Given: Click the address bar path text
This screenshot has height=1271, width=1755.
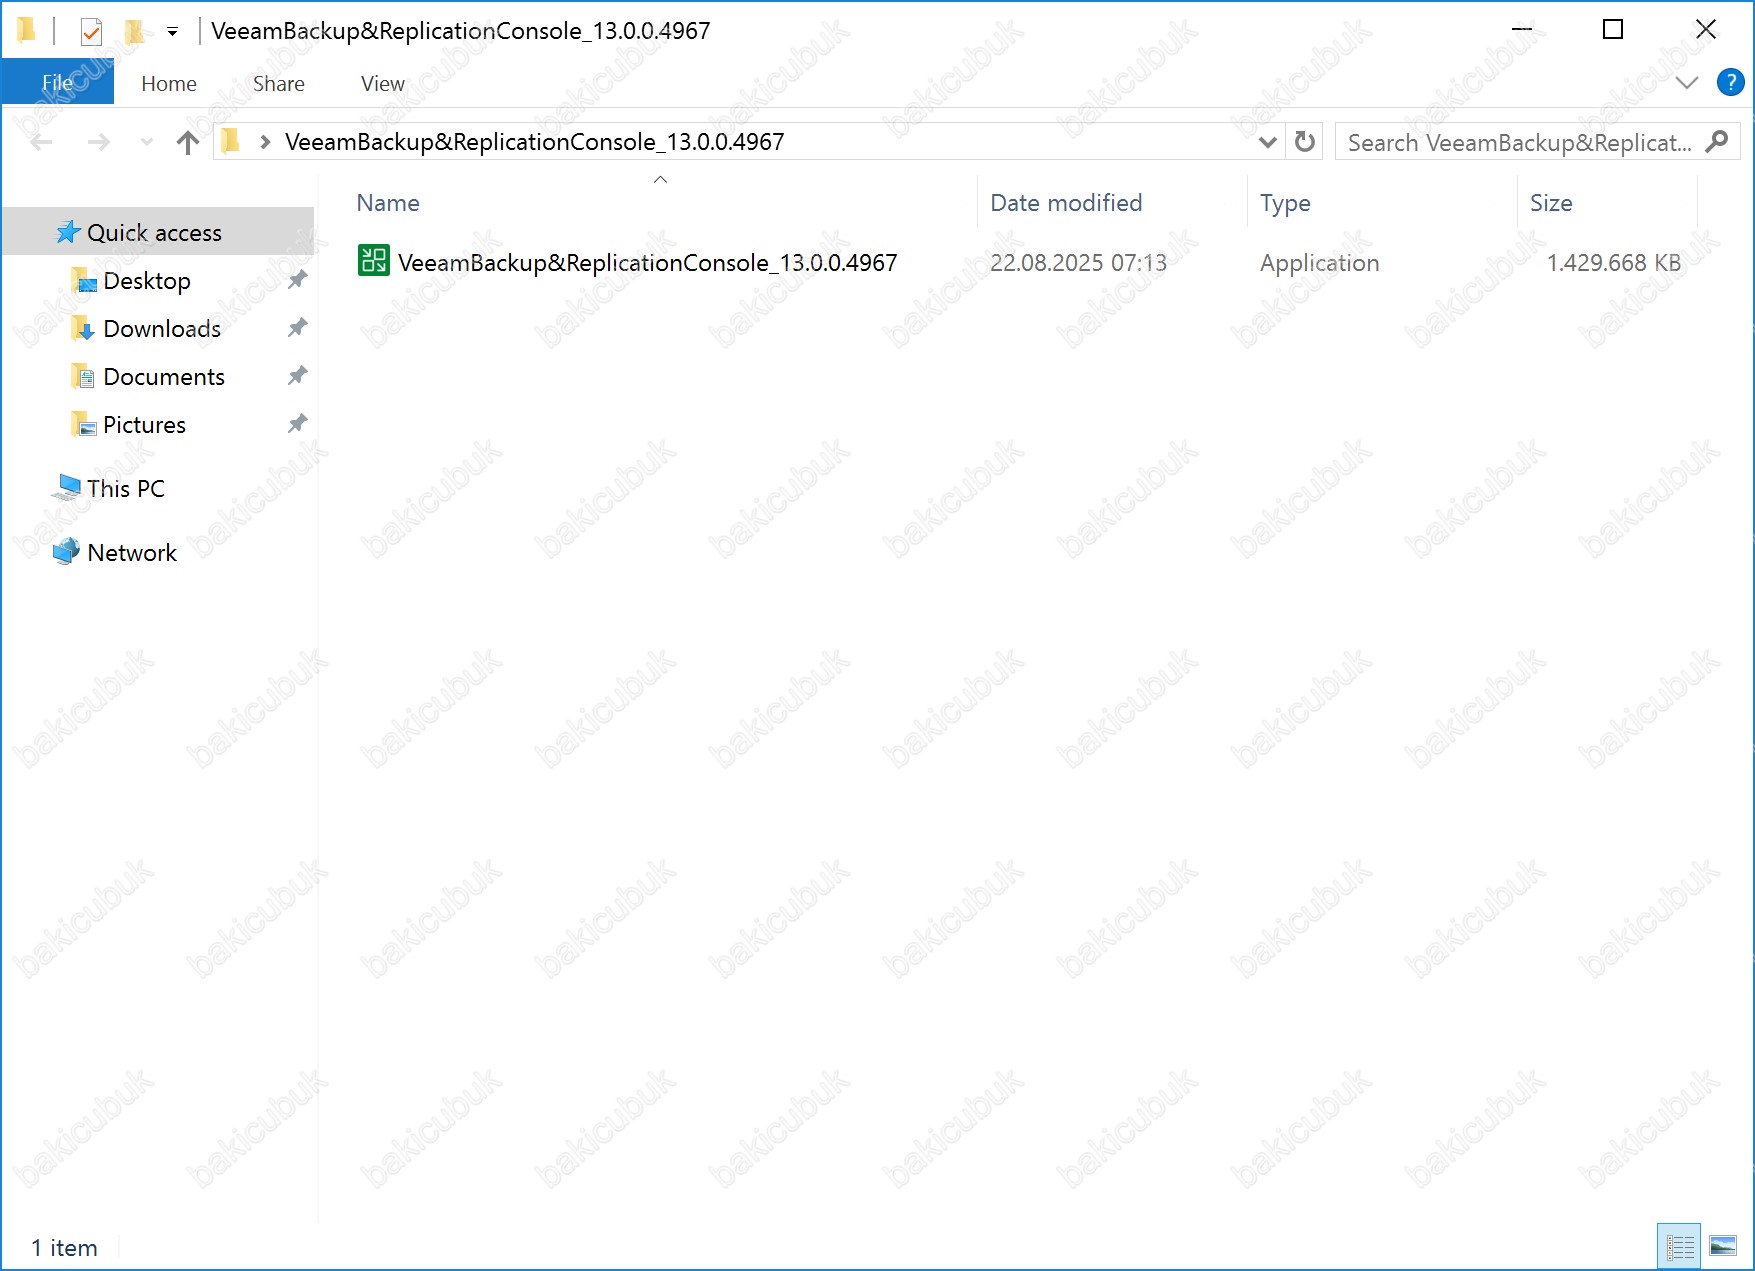Looking at the screenshot, I should 535,142.
